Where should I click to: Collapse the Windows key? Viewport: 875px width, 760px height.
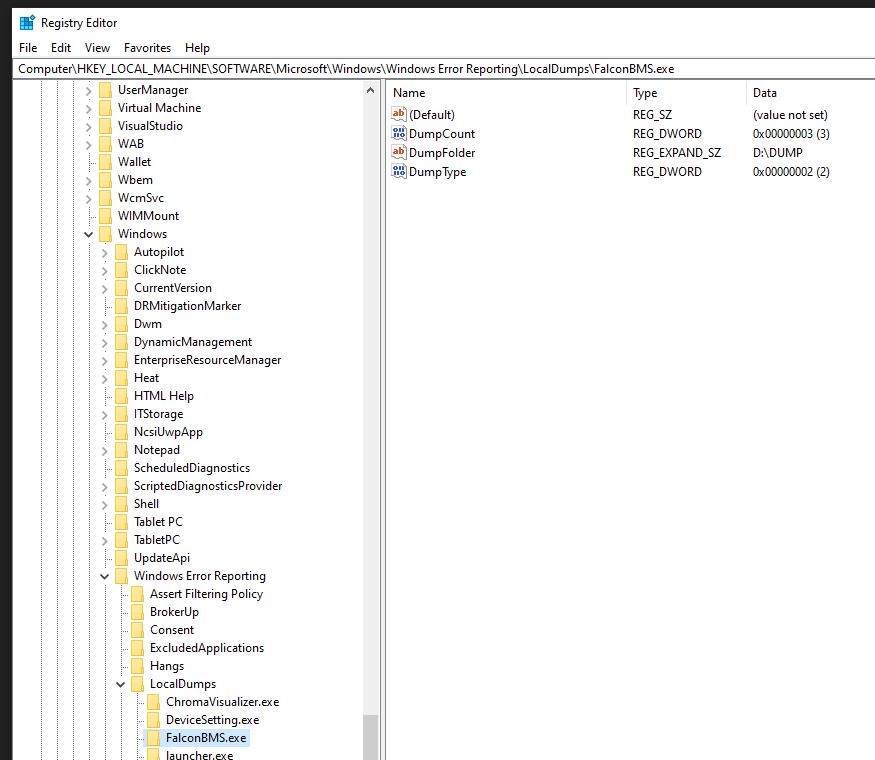pyautogui.click(x=88, y=234)
